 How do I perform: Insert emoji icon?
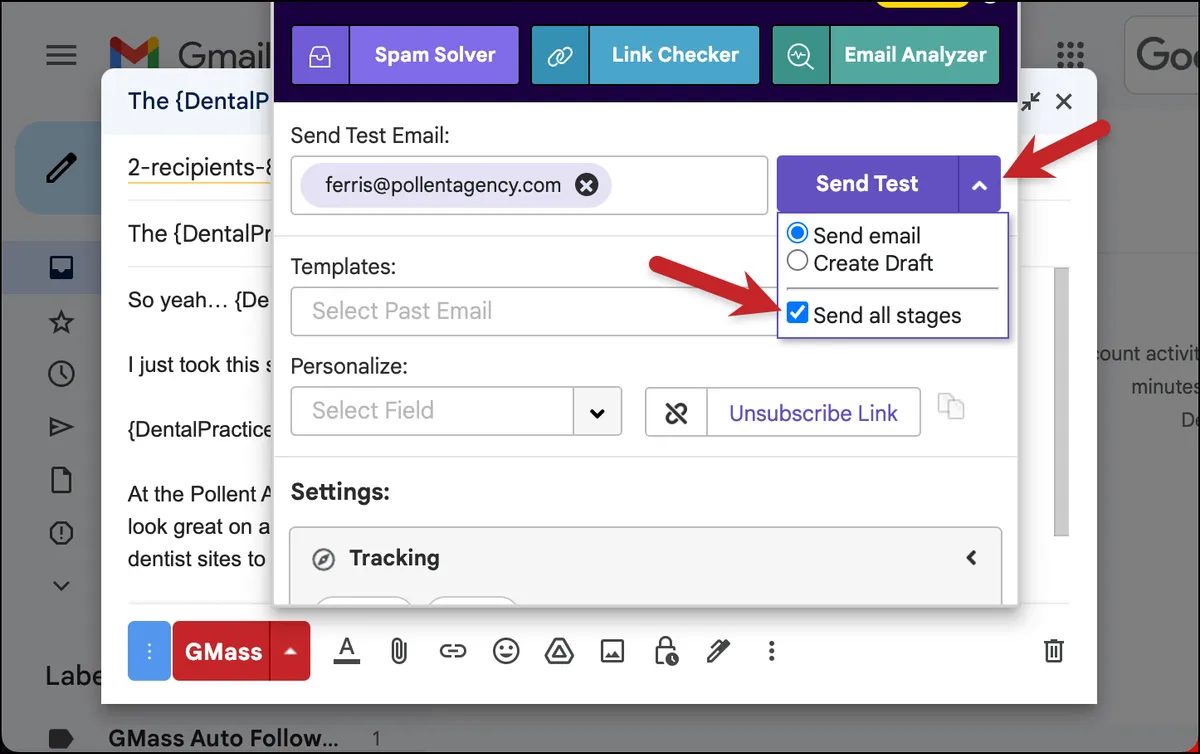pos(506,651)
